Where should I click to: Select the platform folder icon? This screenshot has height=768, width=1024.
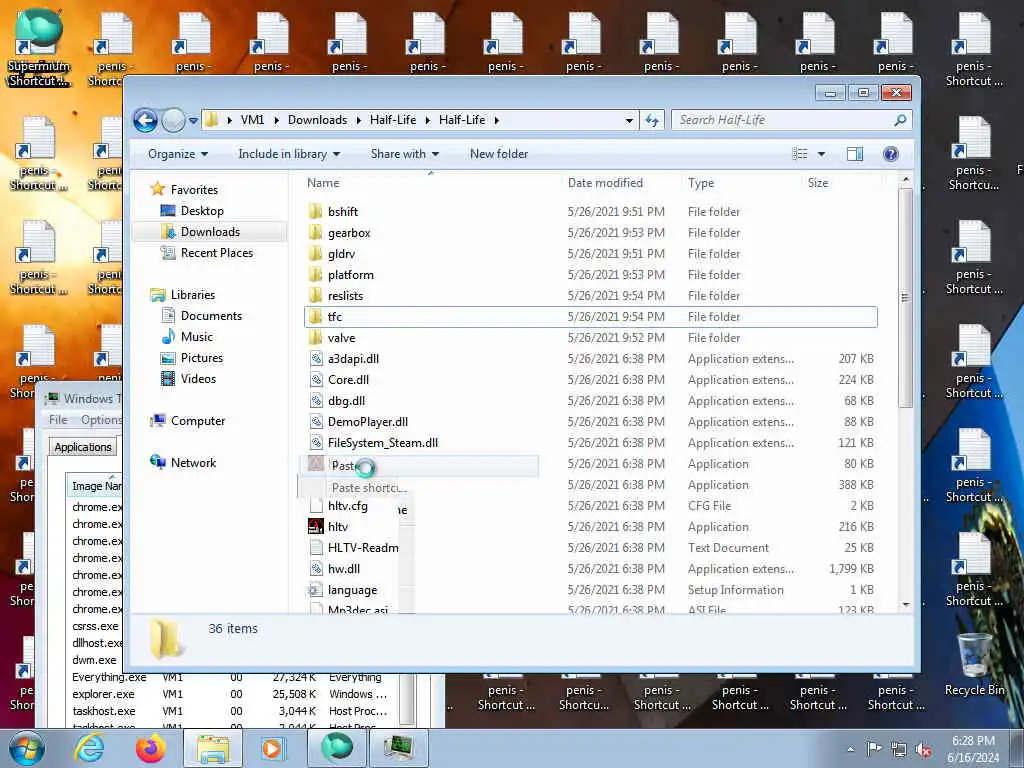pyautogui.click(x=315, y=274)
